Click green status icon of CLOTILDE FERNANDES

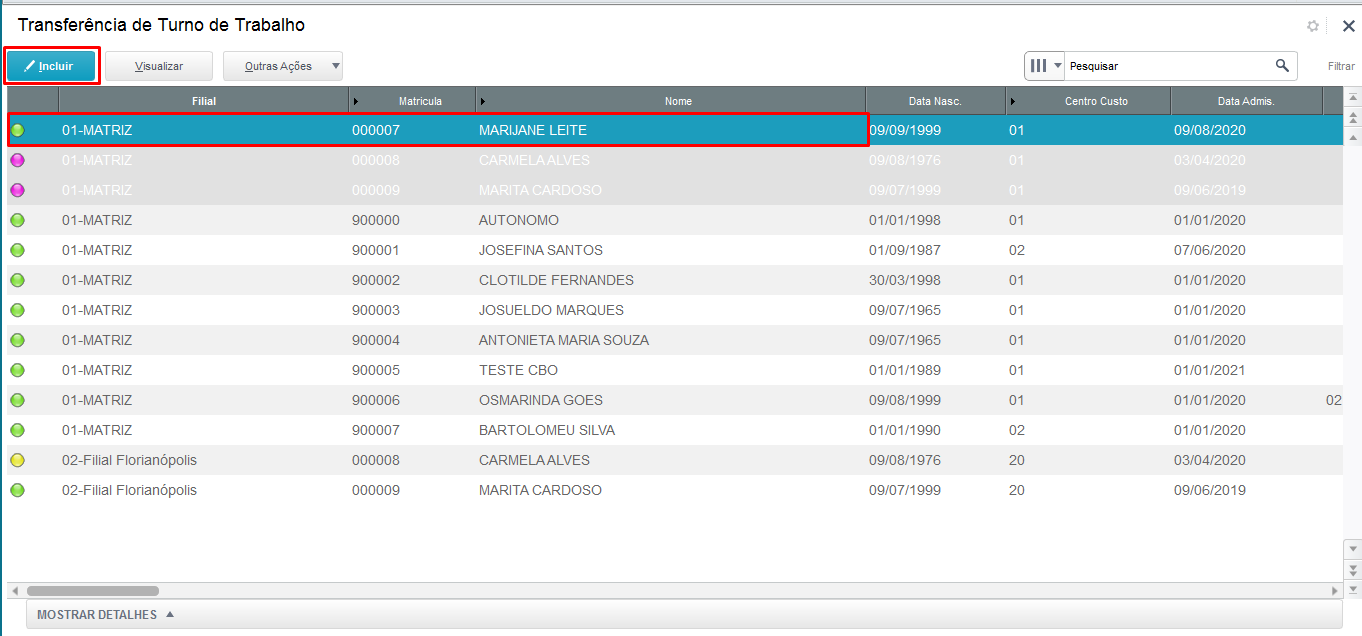click(17, 280)
